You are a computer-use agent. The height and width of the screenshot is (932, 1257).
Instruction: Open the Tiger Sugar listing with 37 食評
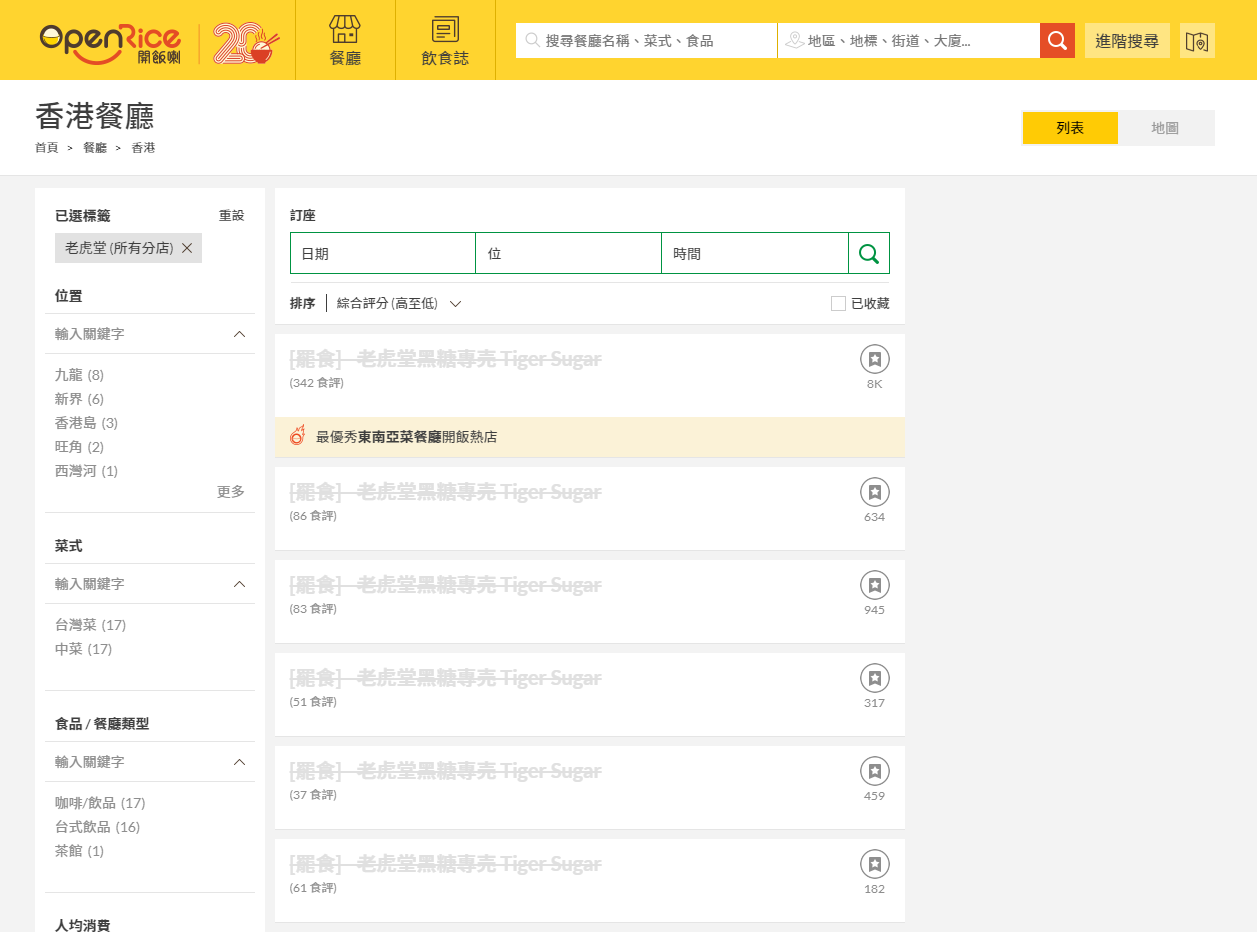[x=446, y=771]
